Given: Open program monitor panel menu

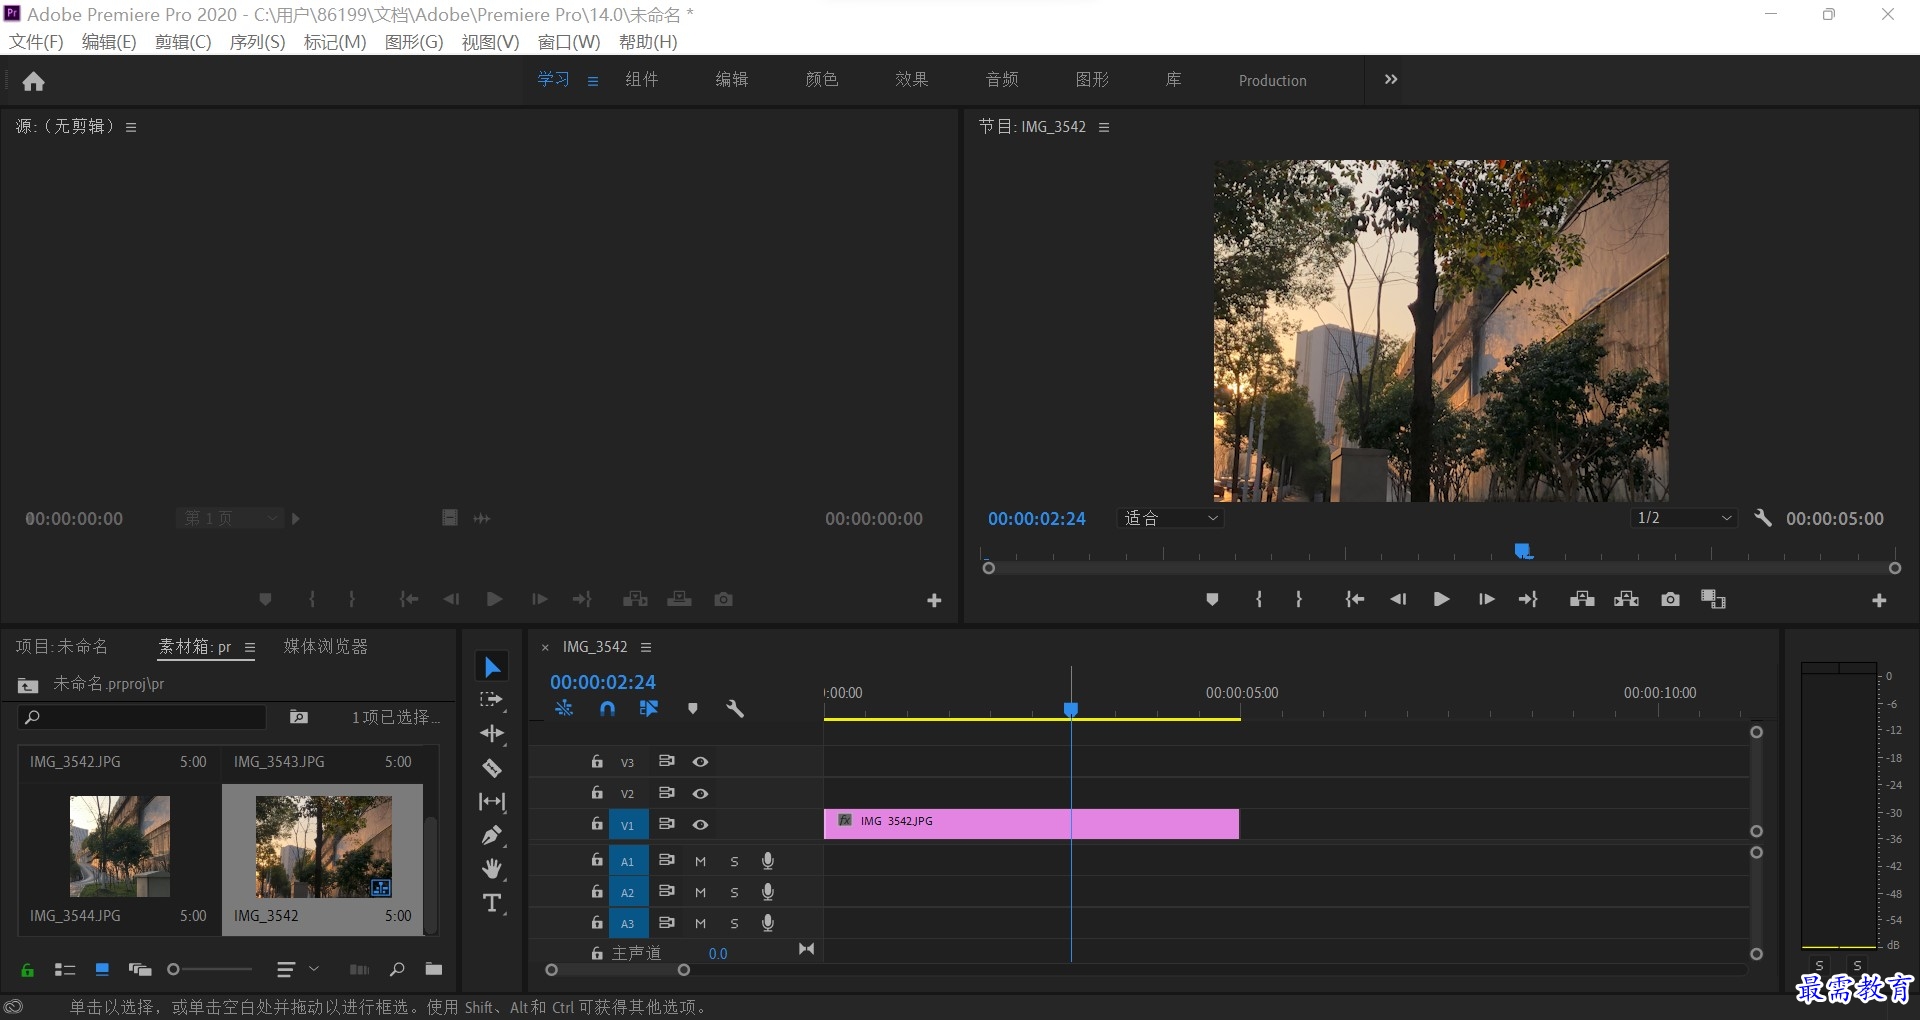Looking at the screenshot, I should click(1104, 127).
